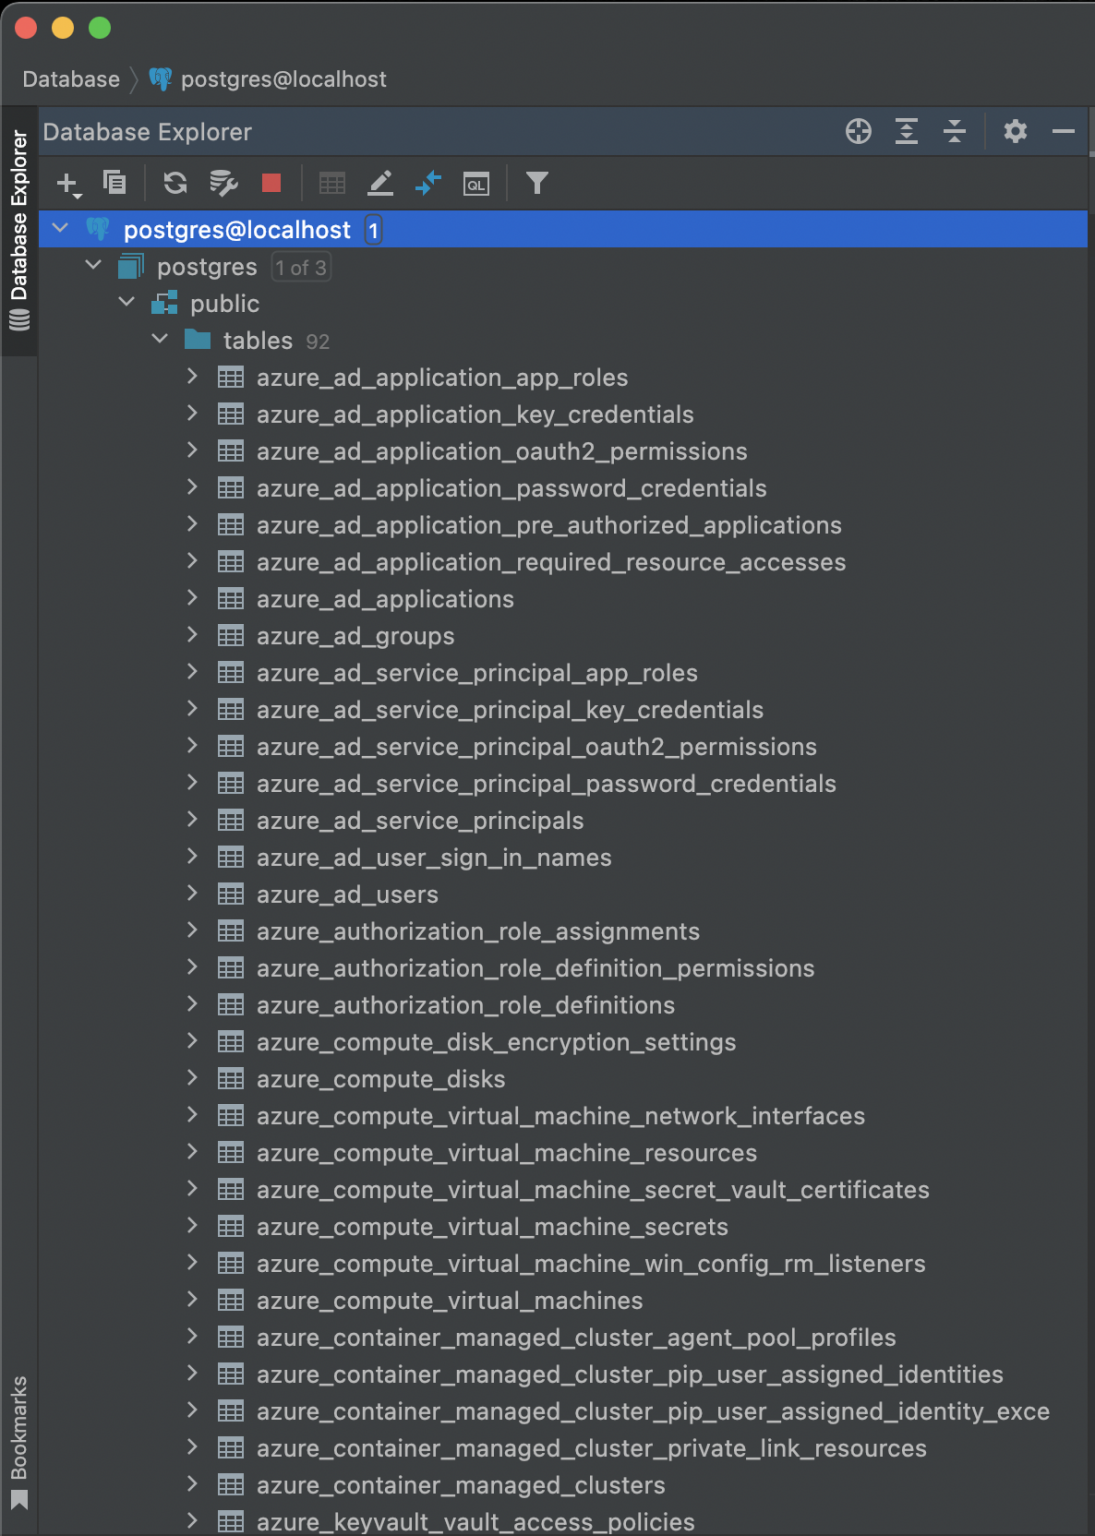Refresh the database connection
1095x1536 pixels.
tap(175, 183)
